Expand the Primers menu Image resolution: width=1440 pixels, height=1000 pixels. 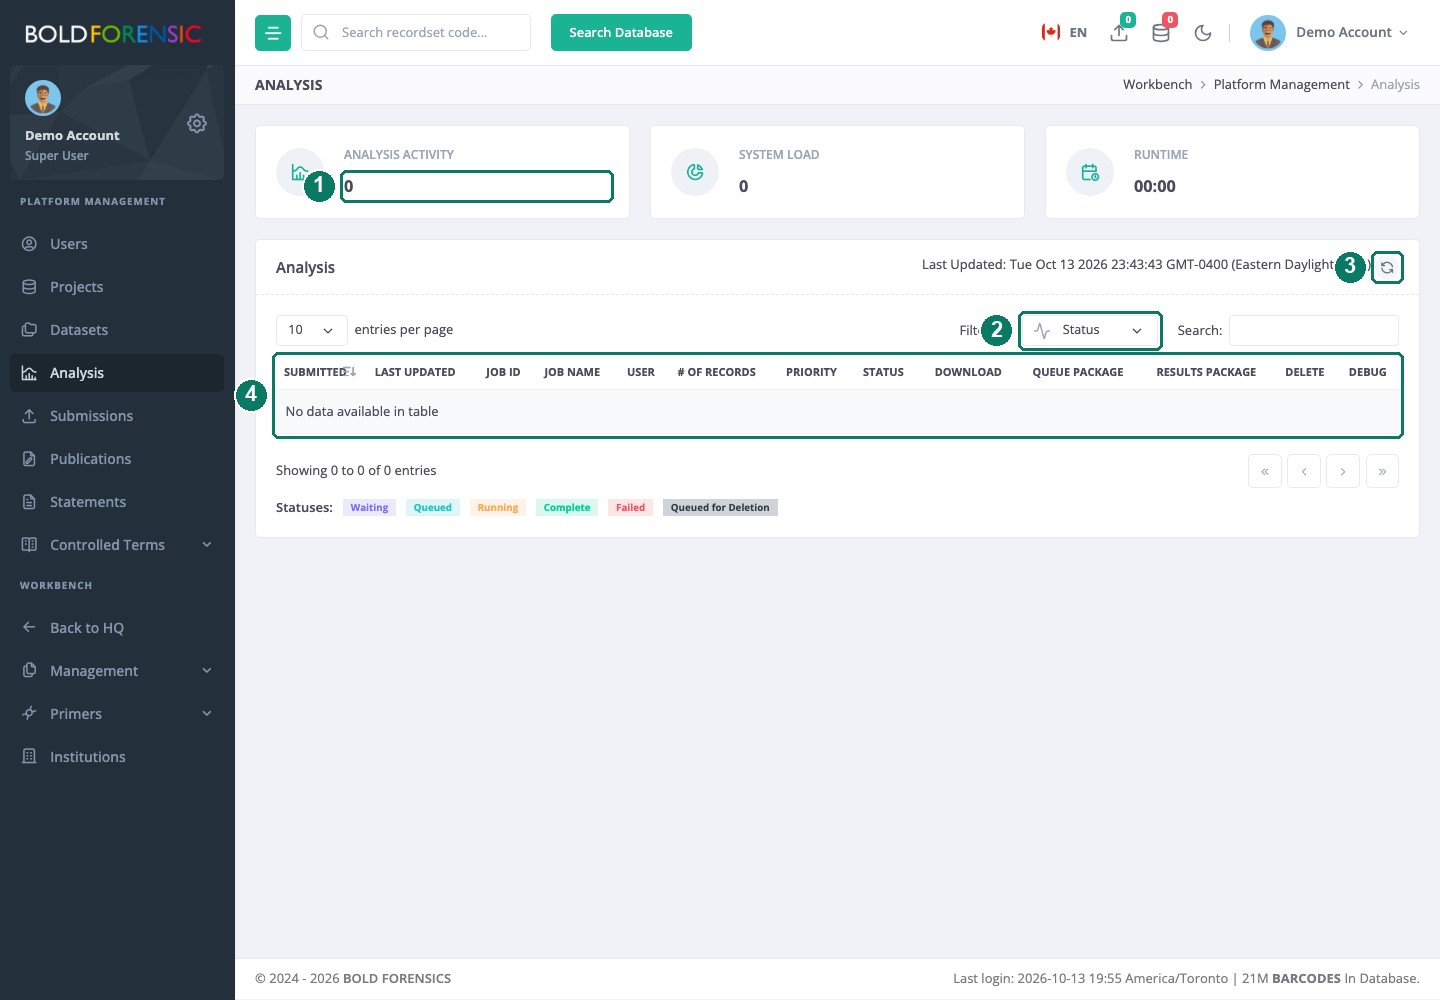pos(117,714)
